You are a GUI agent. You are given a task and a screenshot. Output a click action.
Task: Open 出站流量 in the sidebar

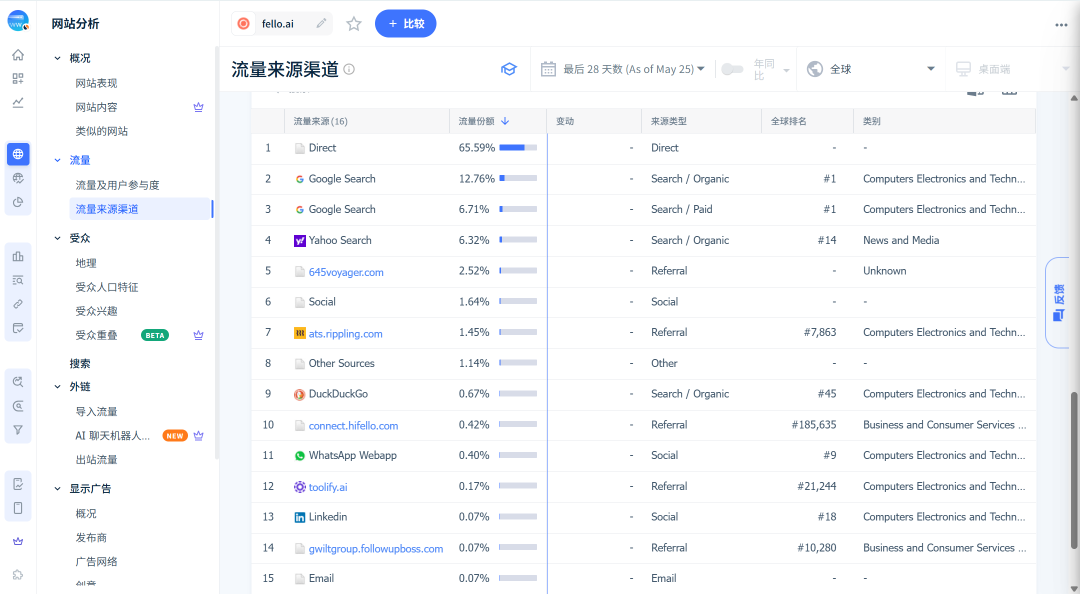click(x=96, y=460)
